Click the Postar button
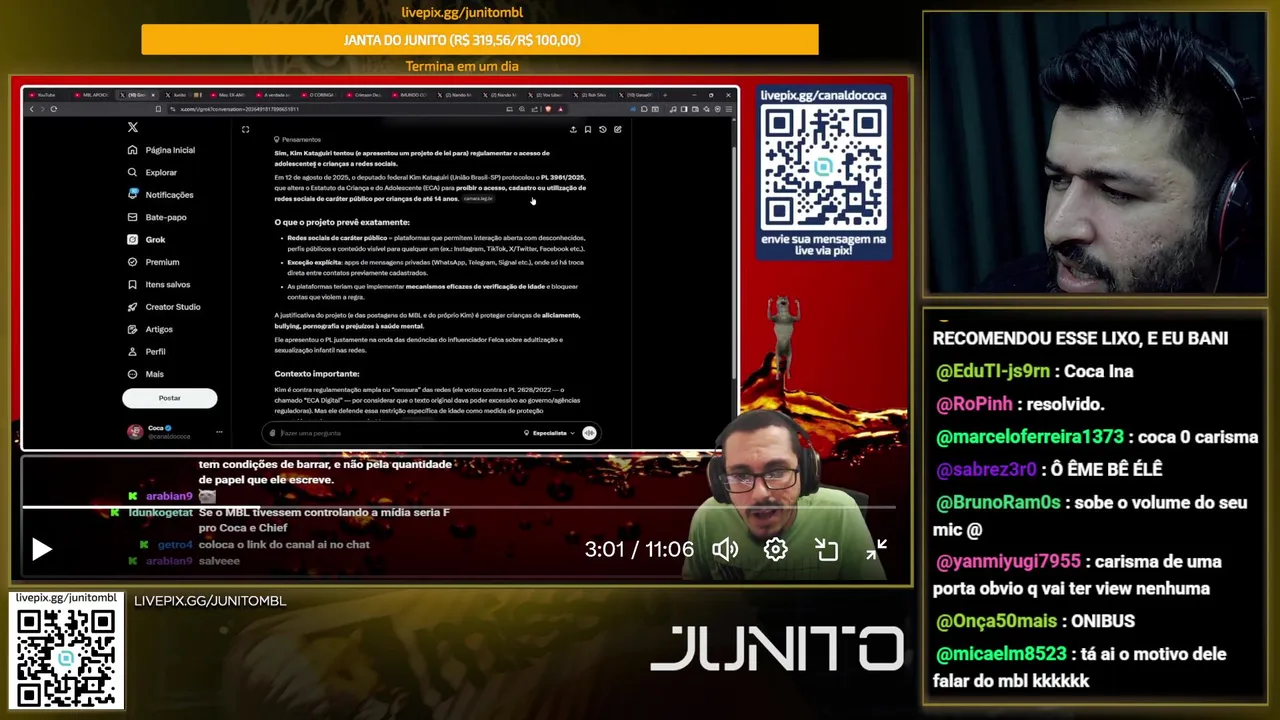 169,398
